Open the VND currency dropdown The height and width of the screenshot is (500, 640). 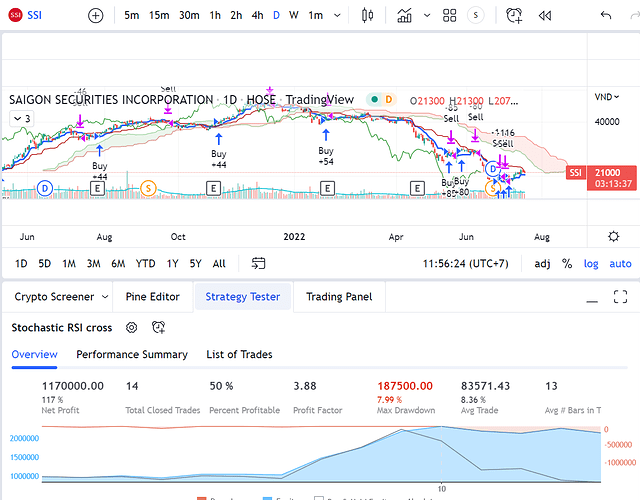[x=605, y=97]
